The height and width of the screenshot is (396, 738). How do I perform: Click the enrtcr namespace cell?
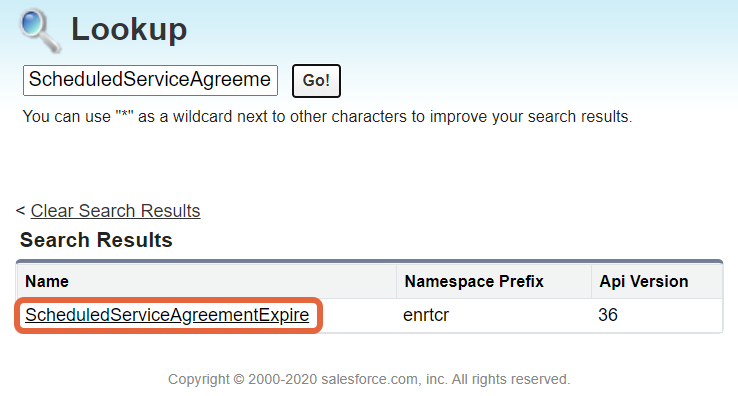click(426, 315)
